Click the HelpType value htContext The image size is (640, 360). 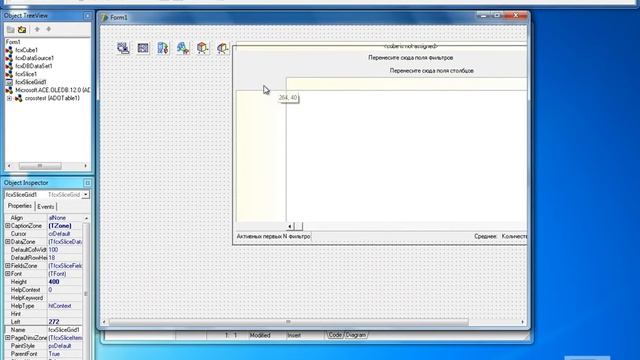(64, 306)
